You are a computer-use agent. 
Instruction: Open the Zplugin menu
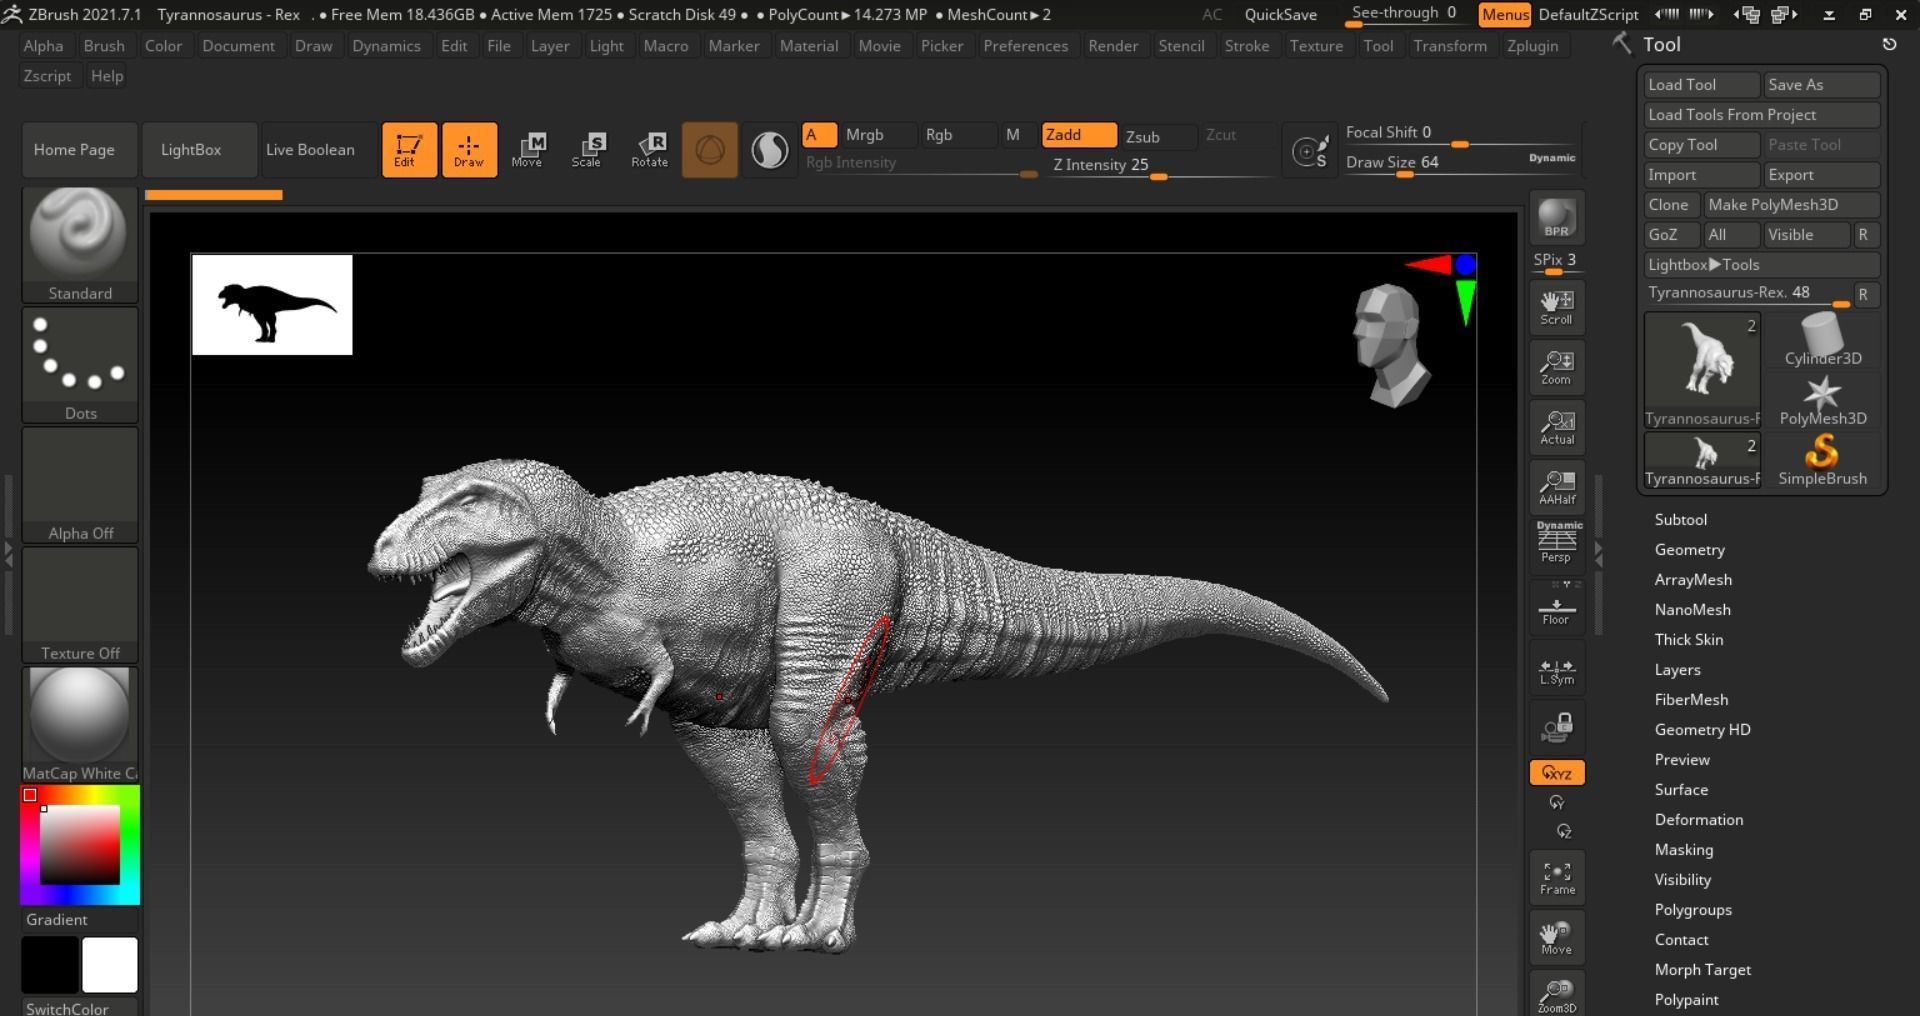pos(1532,46)
